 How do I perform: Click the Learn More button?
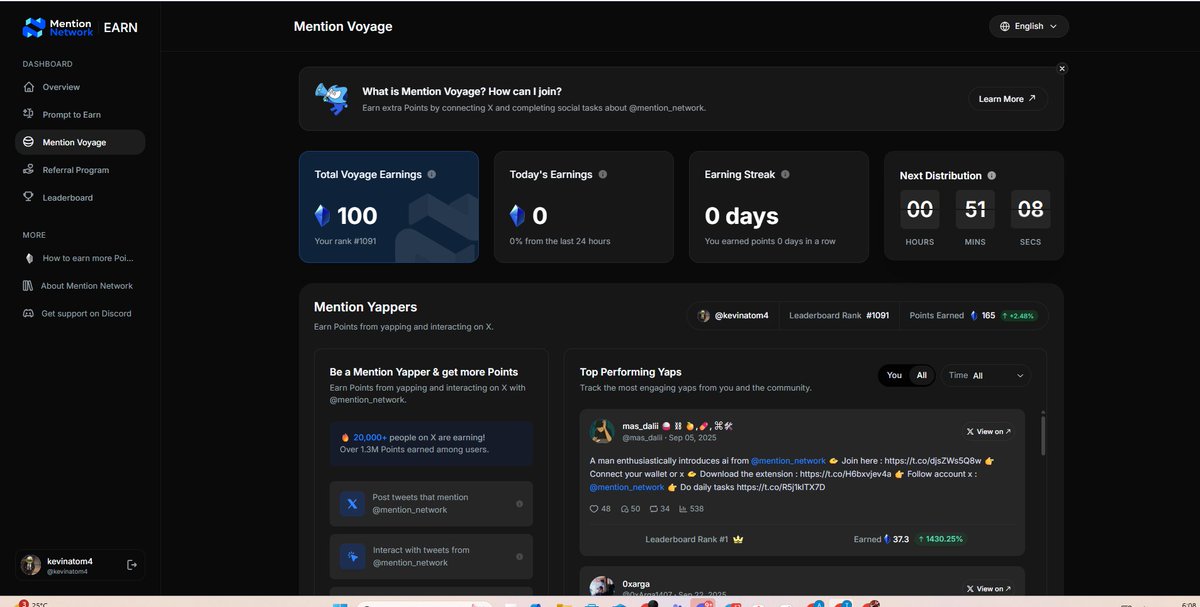(x=1008, y=99)
